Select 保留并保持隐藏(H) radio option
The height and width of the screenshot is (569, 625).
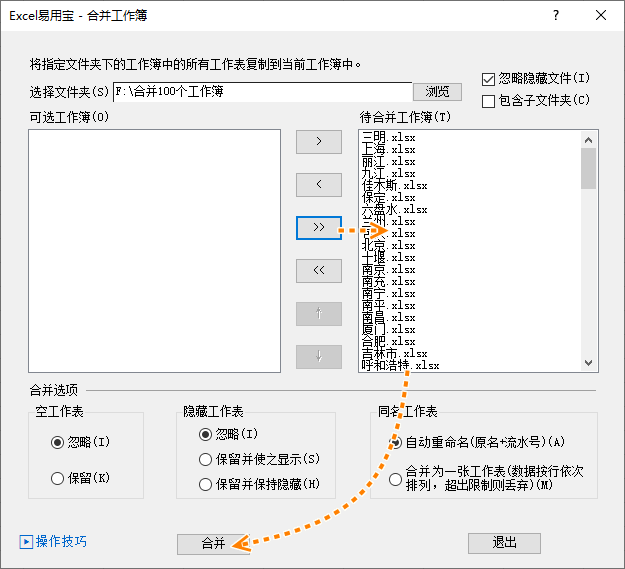(x=205, y=485)
